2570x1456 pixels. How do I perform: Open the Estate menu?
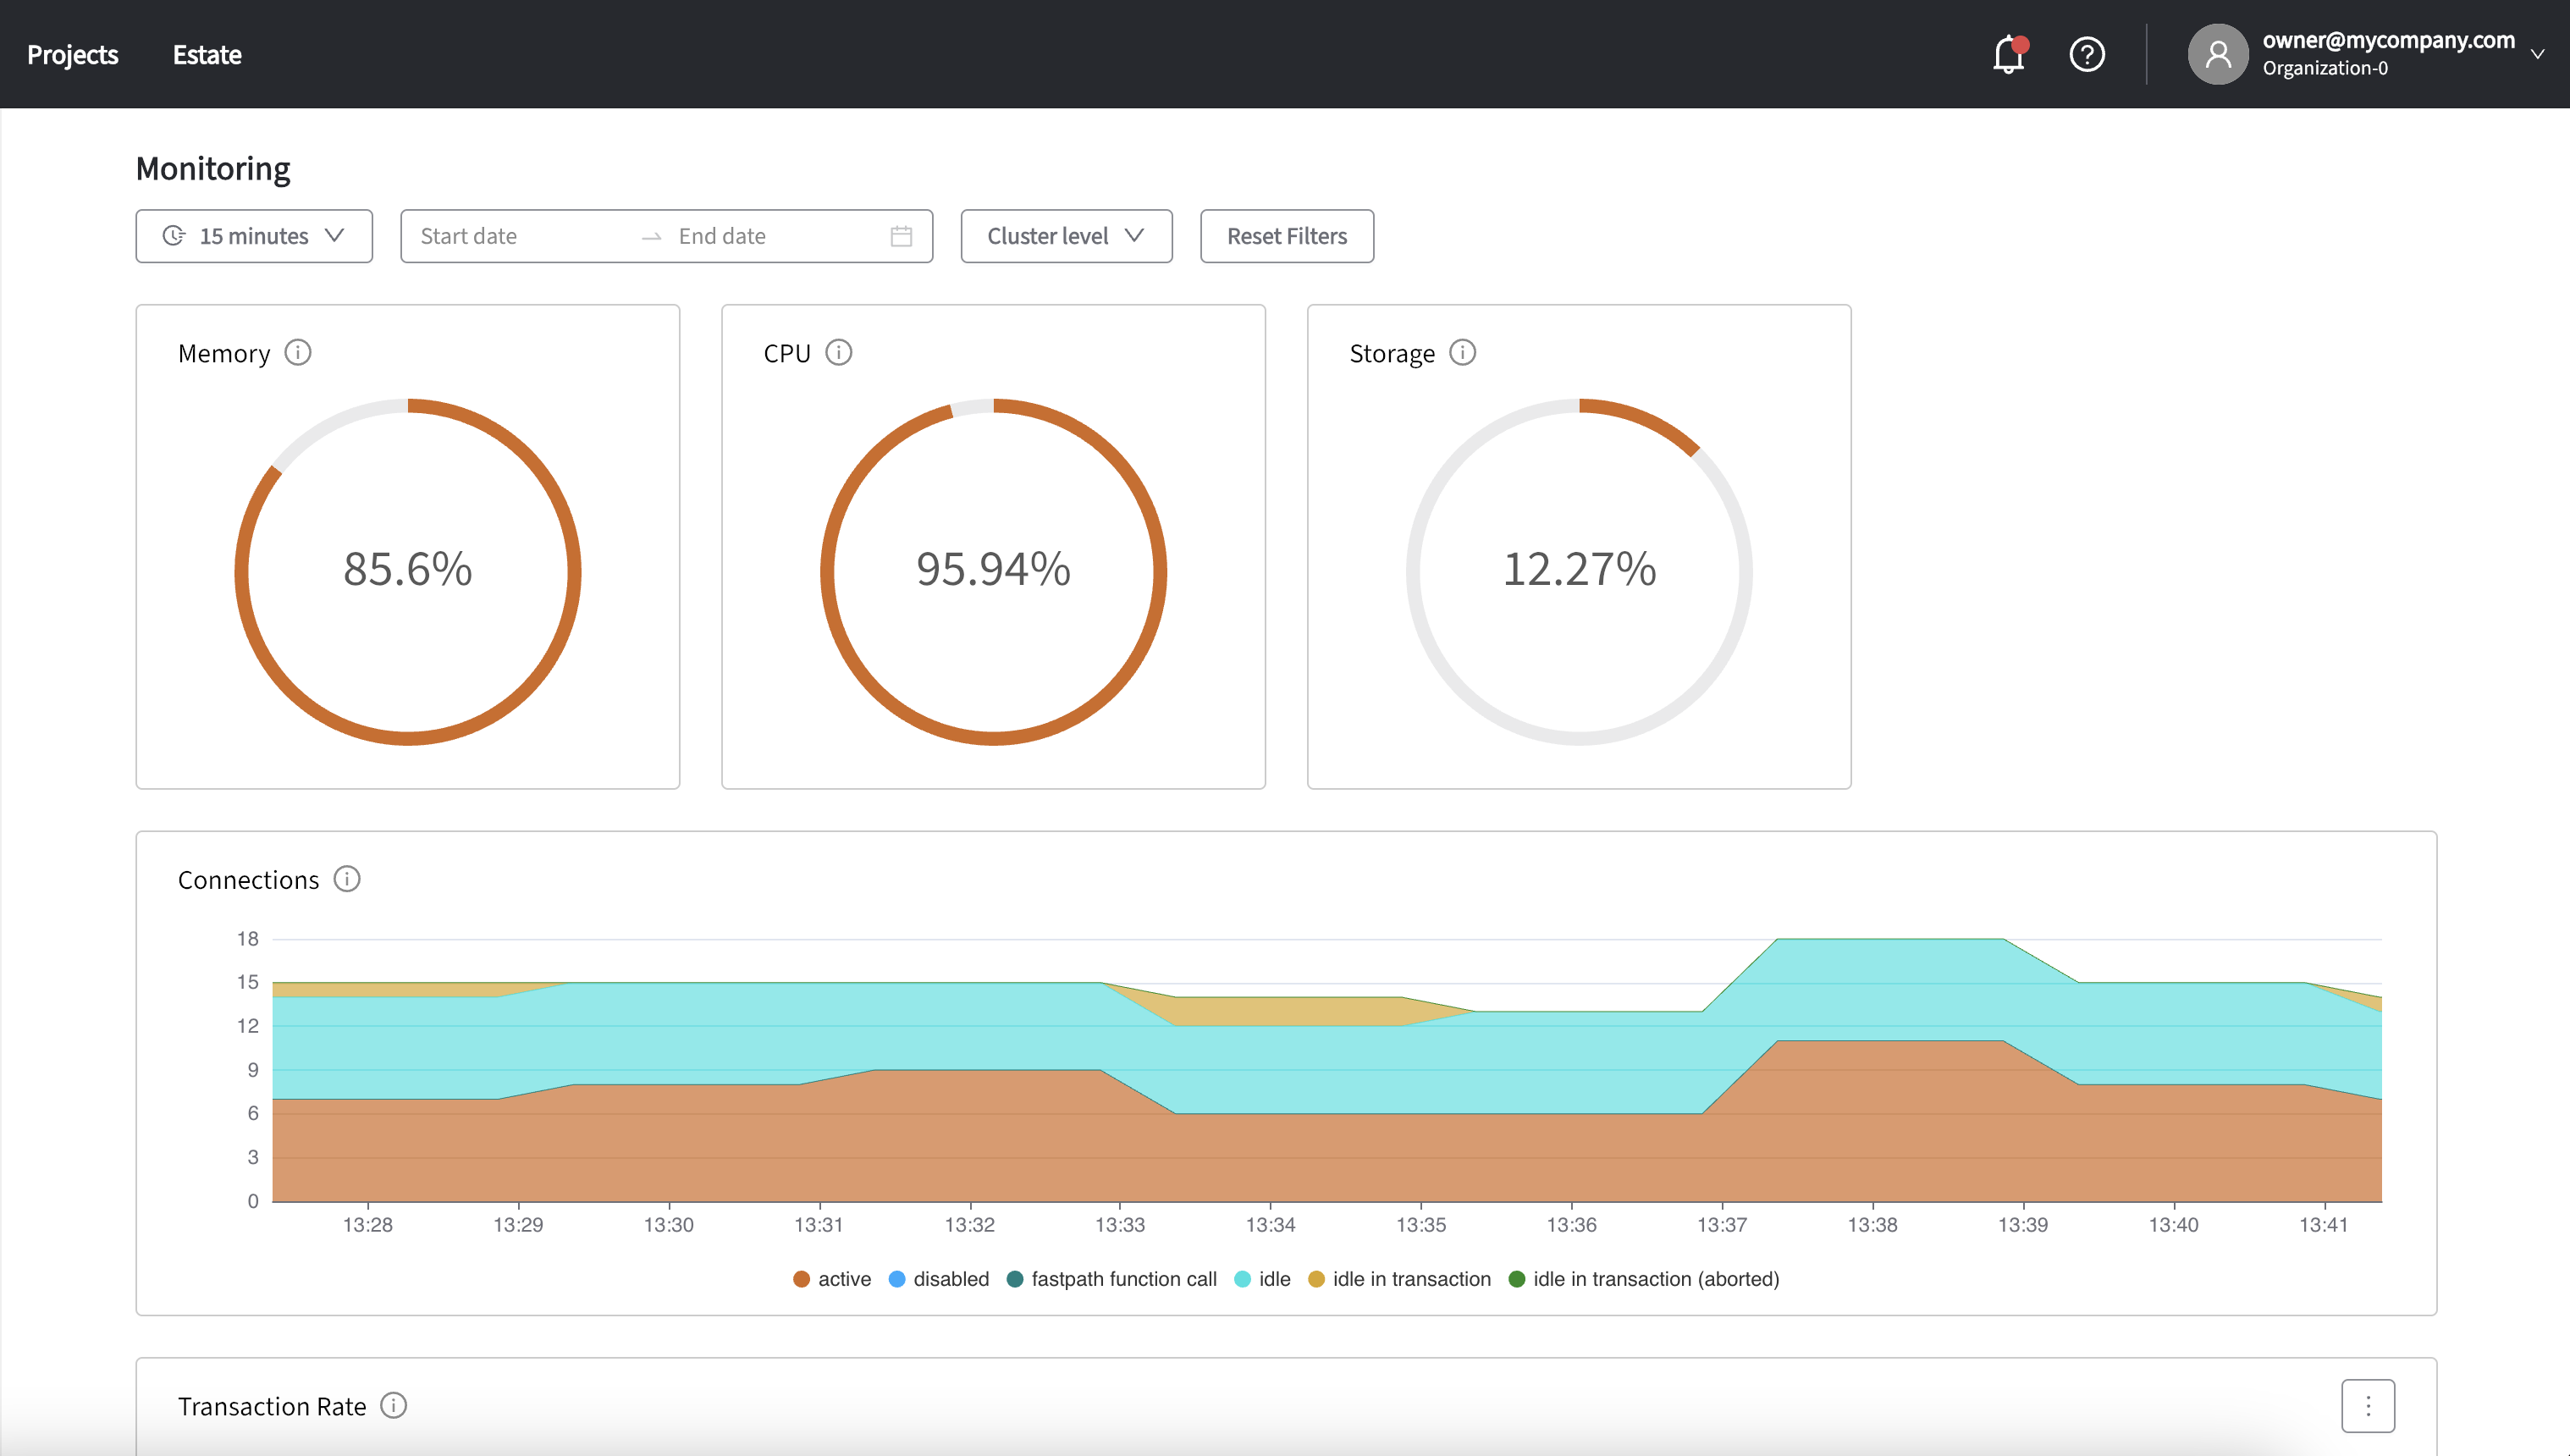(x=207, y=54)
